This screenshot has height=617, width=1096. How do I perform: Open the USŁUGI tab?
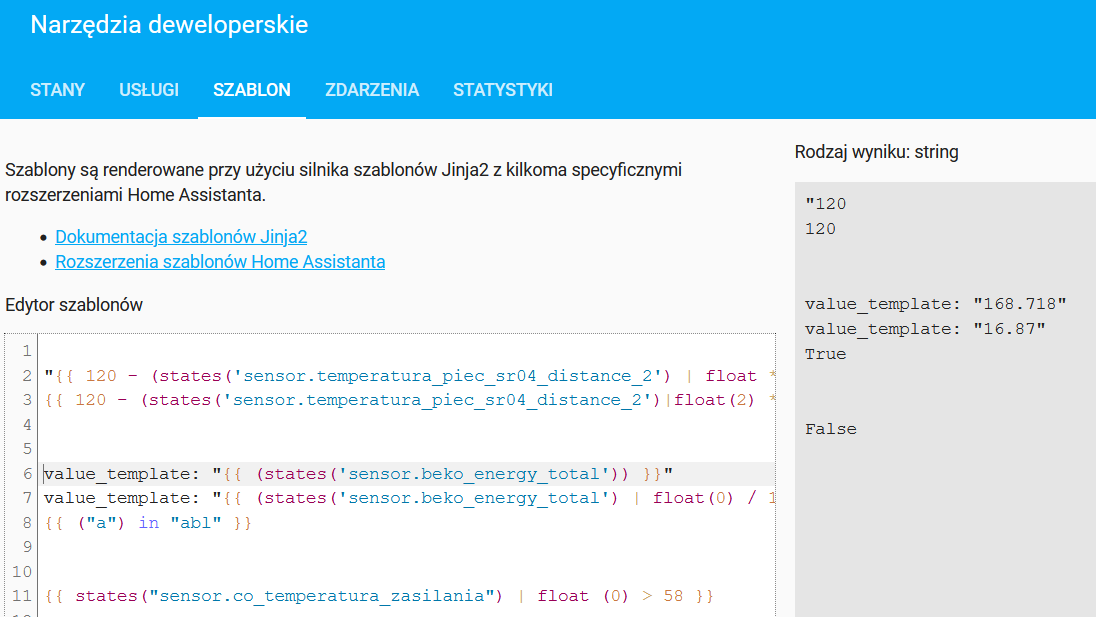click(x=149, y=90)
